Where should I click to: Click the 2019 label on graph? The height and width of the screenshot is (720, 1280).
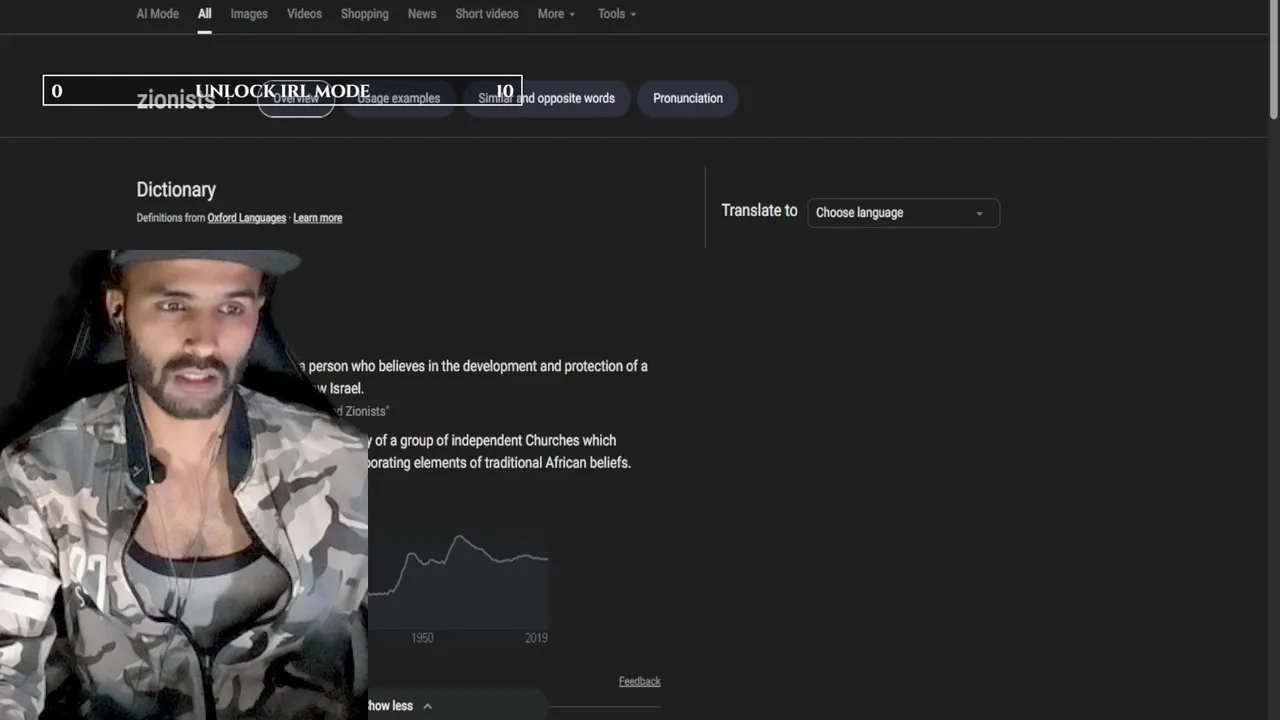coord(536,638)
